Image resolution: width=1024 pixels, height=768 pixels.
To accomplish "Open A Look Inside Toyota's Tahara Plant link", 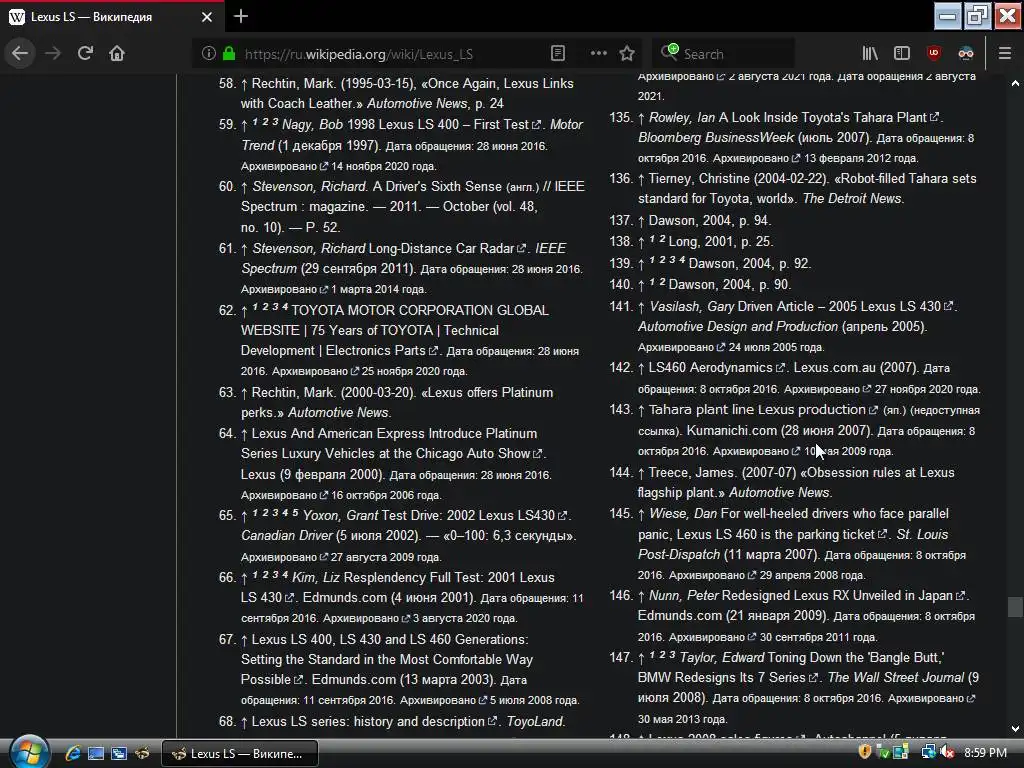I will pyautogui.click(x=829, y=118).
